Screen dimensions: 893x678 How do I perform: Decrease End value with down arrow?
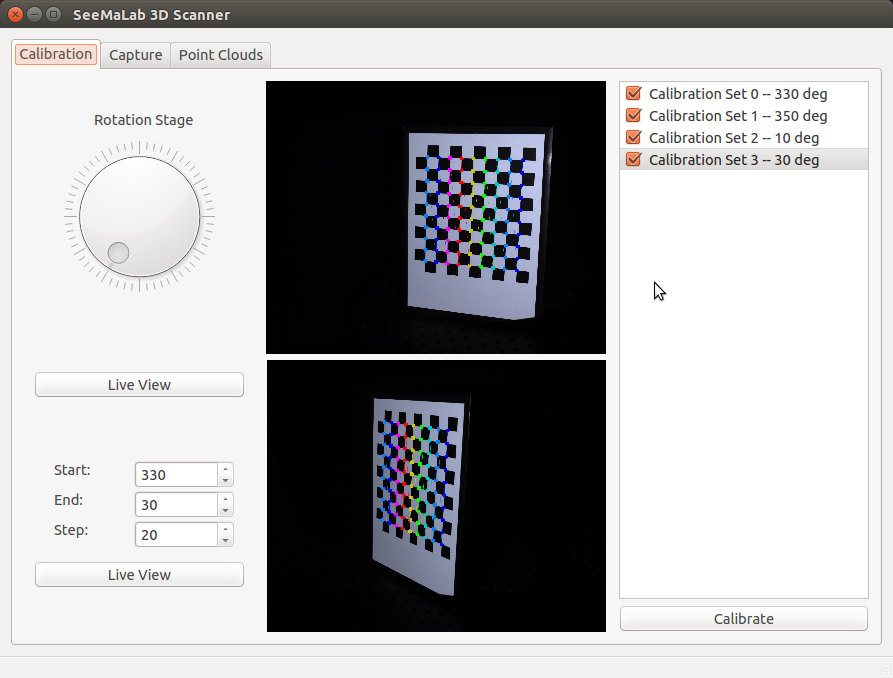coord(226,511)
